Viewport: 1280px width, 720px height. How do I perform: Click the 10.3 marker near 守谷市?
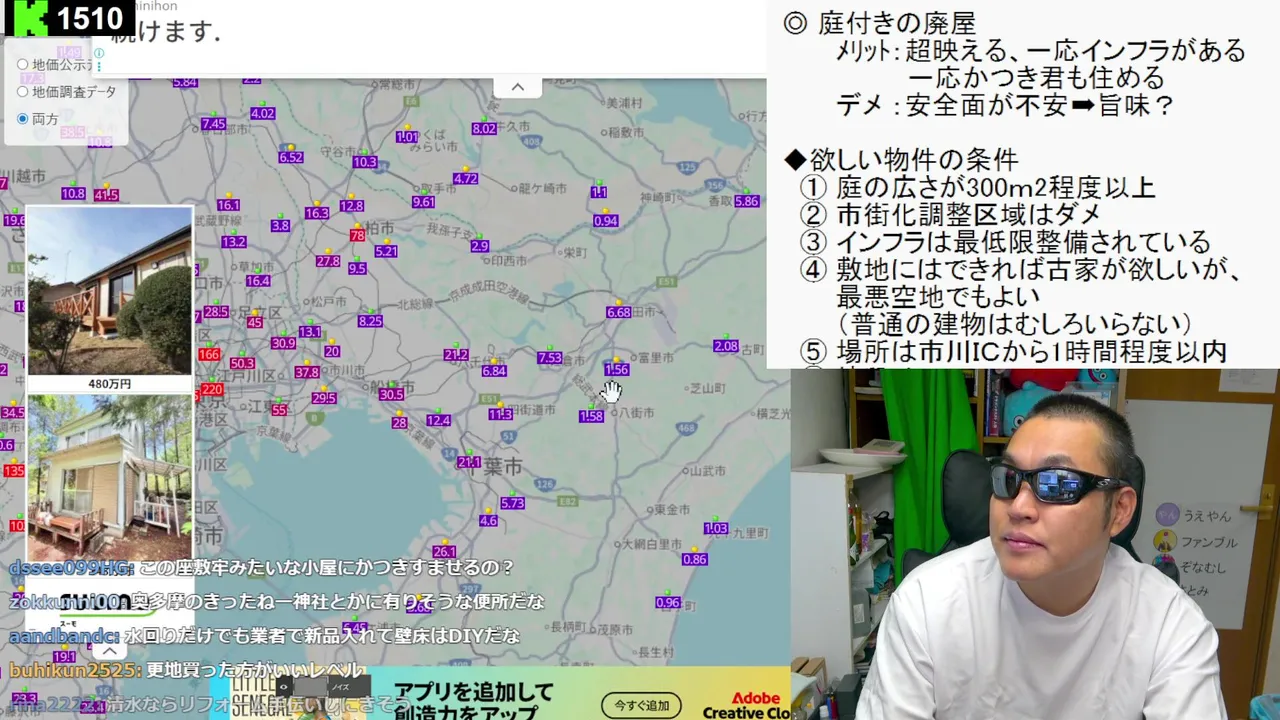tap(365, 162)
